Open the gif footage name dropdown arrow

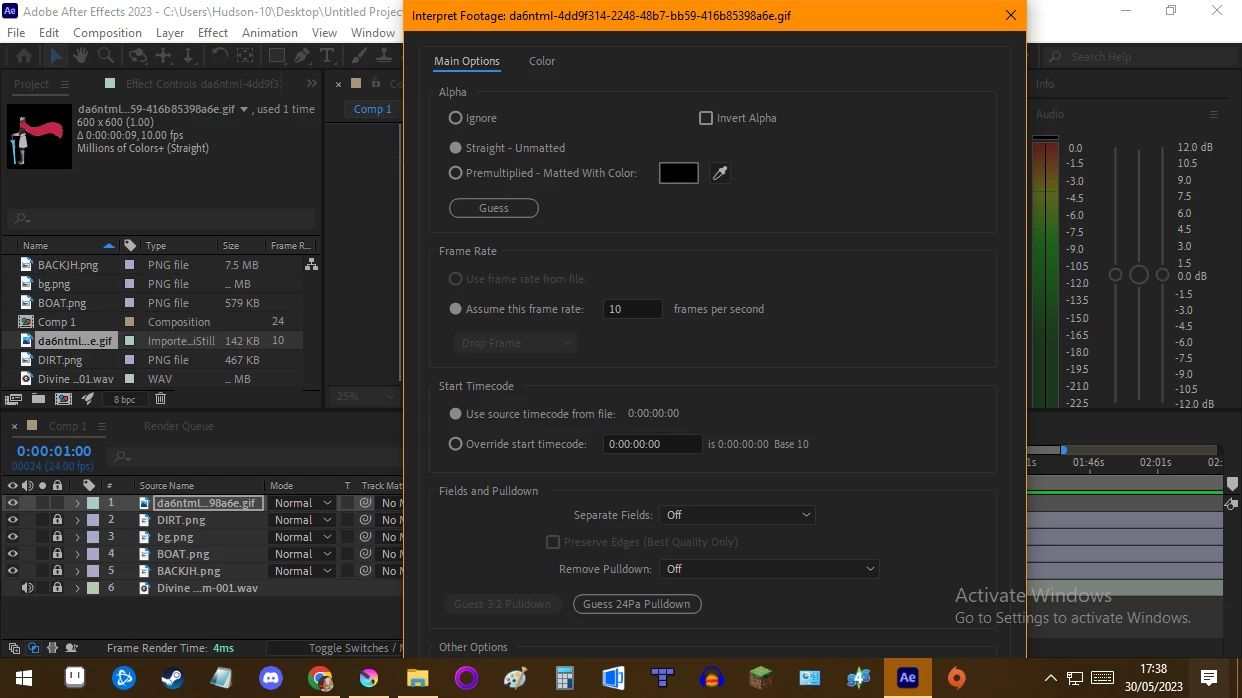coord(244,109)
